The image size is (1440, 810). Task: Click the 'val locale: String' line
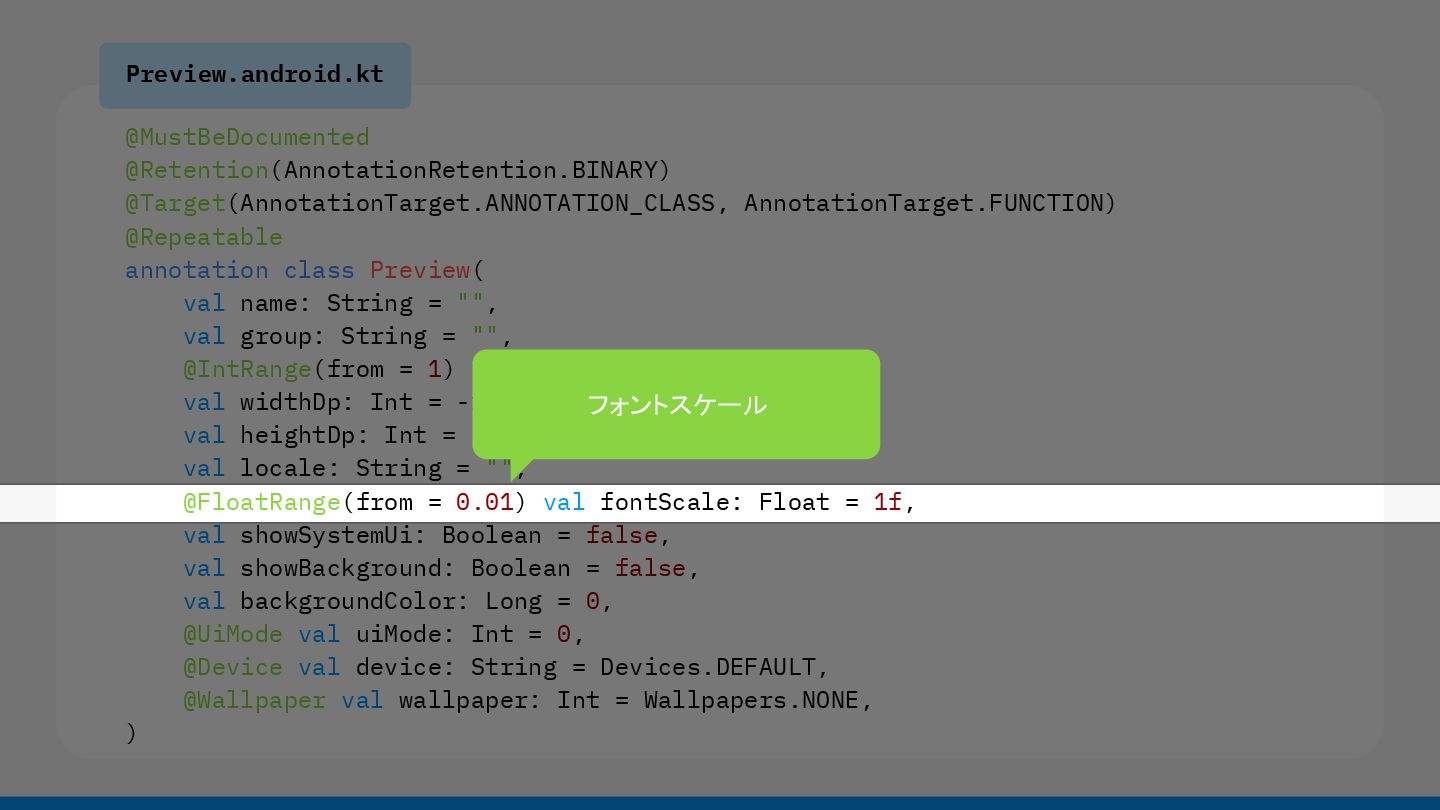(x=355, y=468)
